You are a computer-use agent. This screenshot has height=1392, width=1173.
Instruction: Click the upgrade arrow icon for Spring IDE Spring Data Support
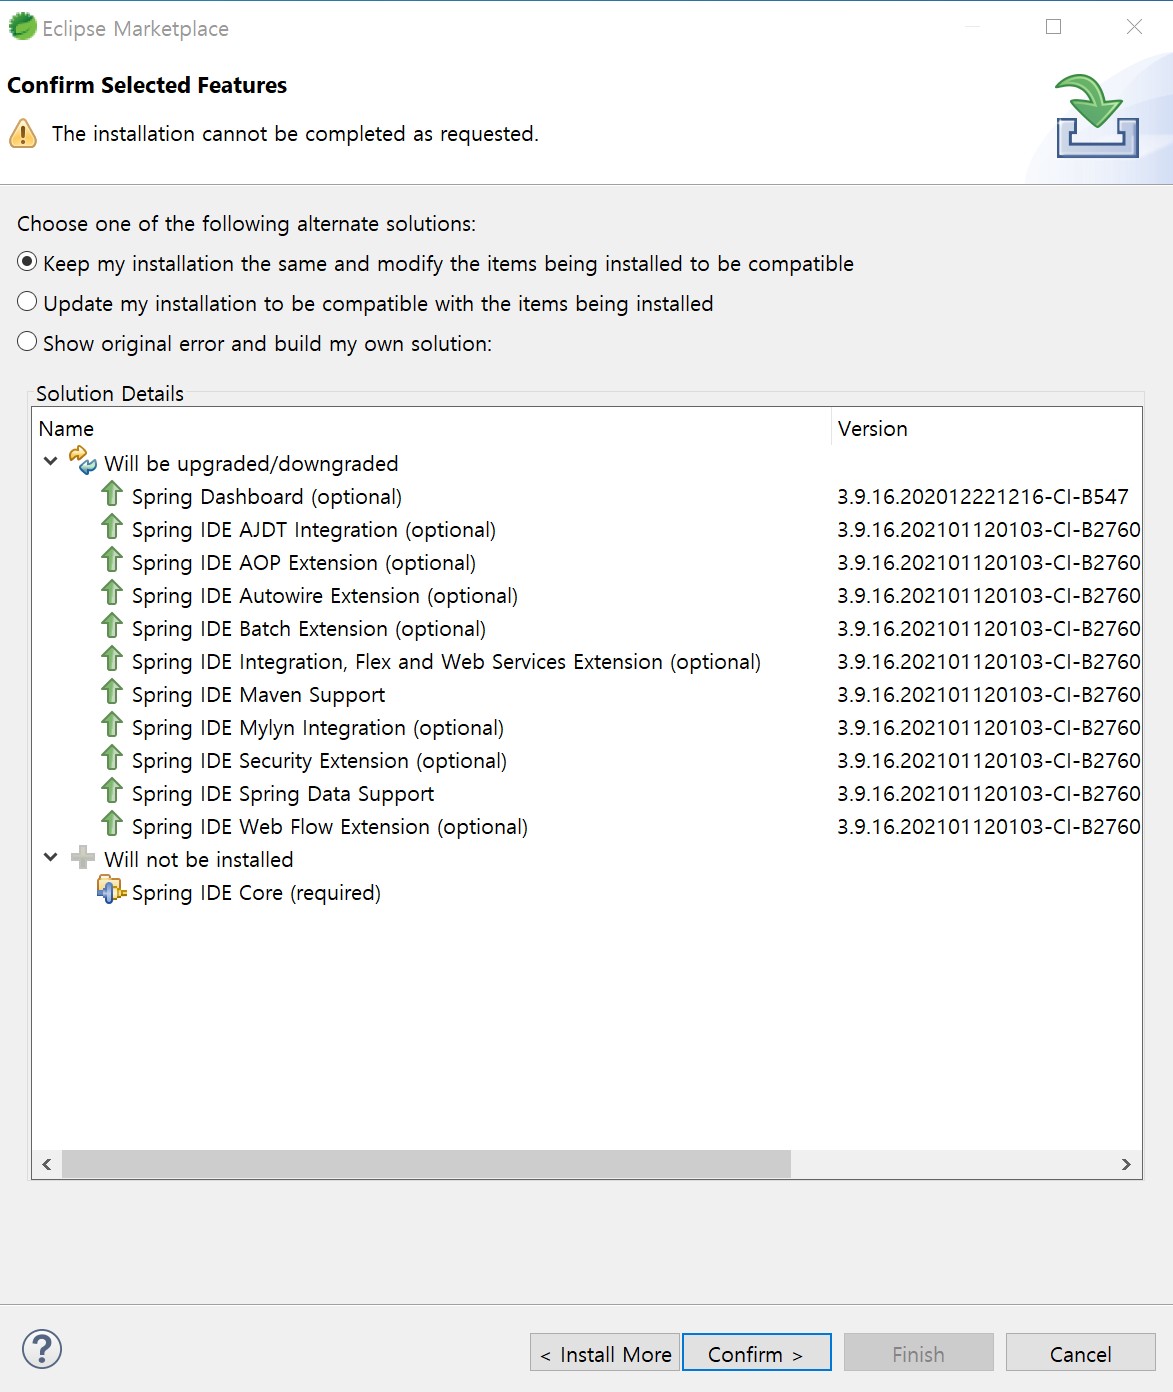[112, 791]
